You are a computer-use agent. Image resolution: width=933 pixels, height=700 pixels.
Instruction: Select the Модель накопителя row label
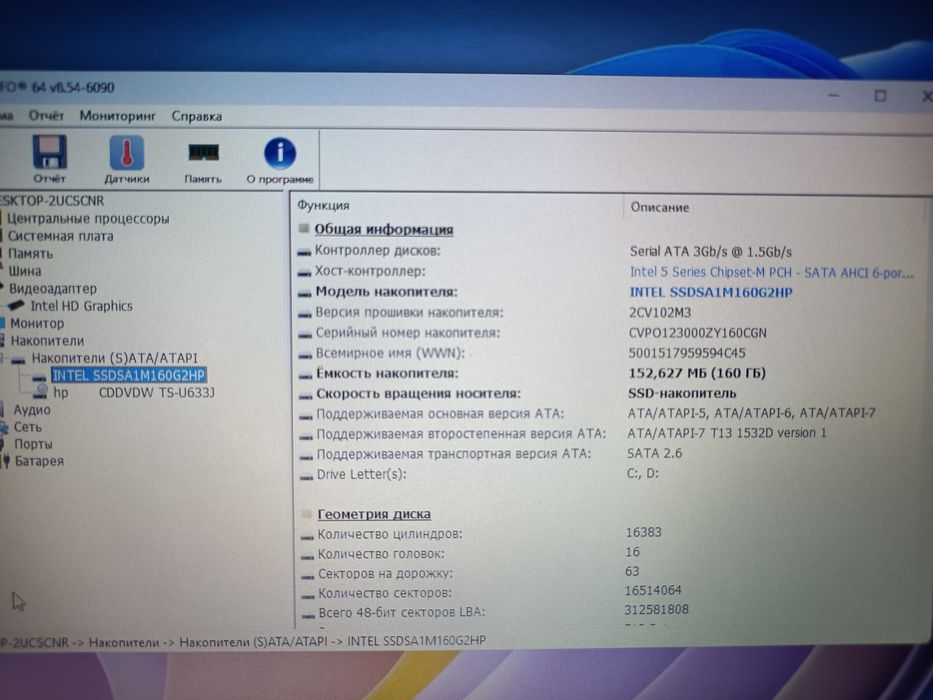coord(386,292)
